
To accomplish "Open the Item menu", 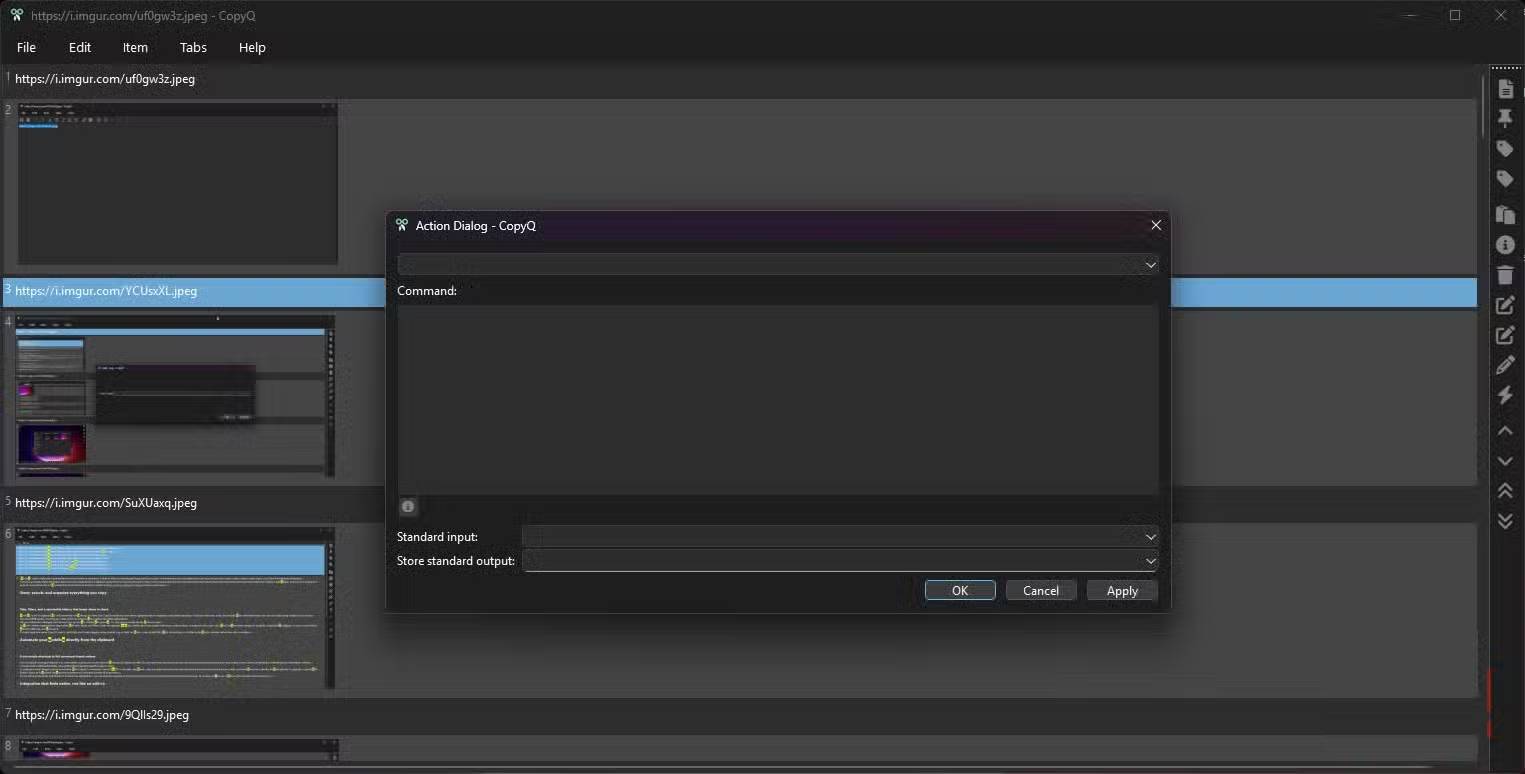I will click(135, 47).
